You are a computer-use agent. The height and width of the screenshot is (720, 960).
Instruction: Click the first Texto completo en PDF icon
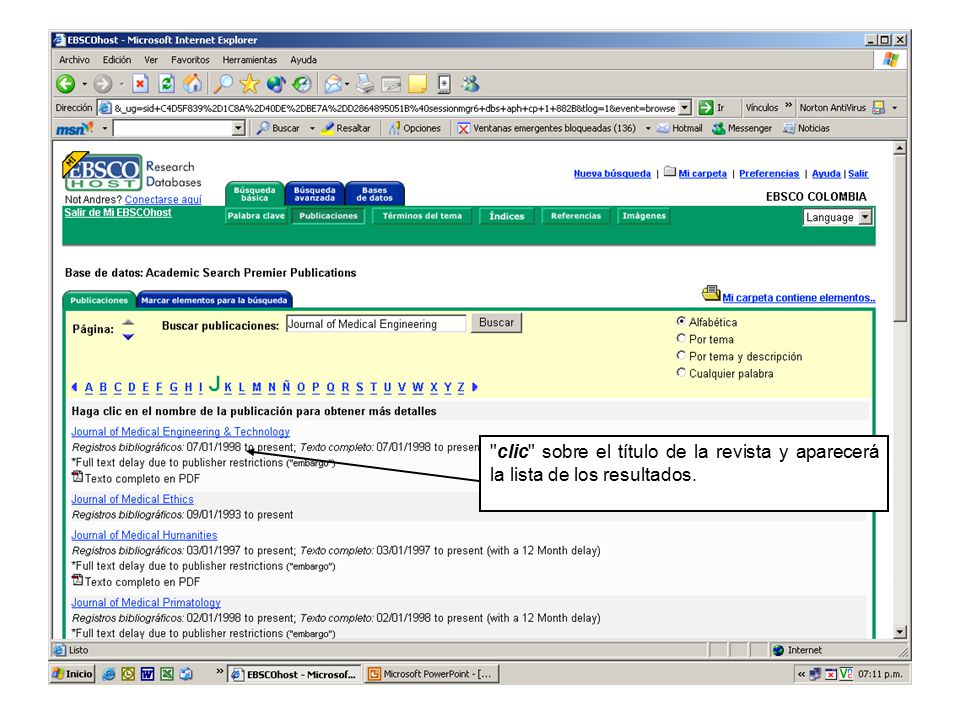click(77, 477)
